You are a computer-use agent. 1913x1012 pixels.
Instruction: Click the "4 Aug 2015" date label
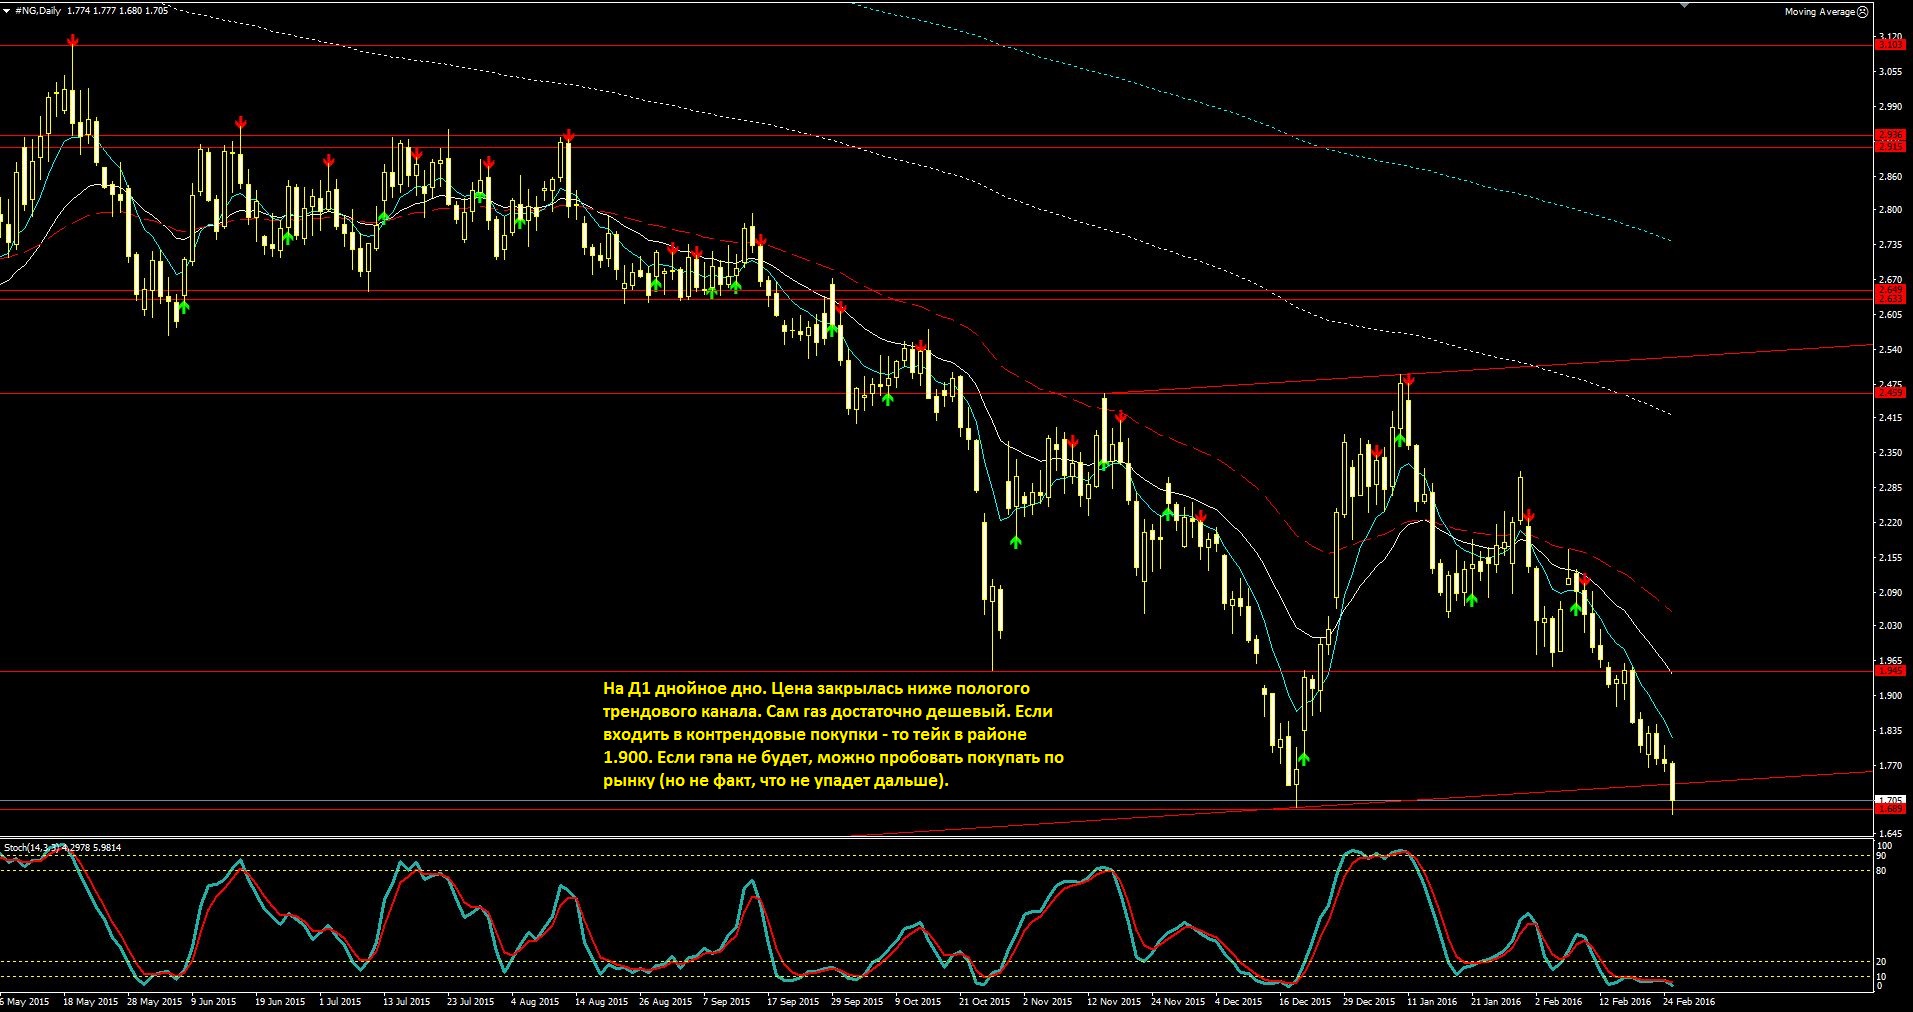[x=535, y=1001]
